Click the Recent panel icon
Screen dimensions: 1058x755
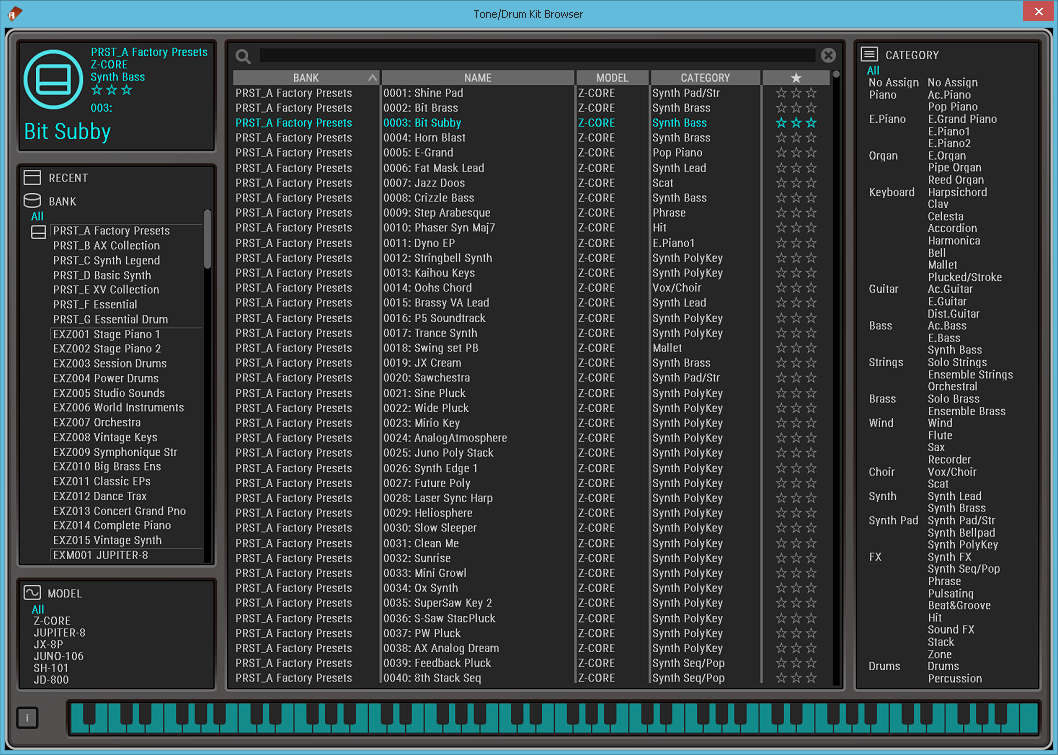click(x=32, y=177)
